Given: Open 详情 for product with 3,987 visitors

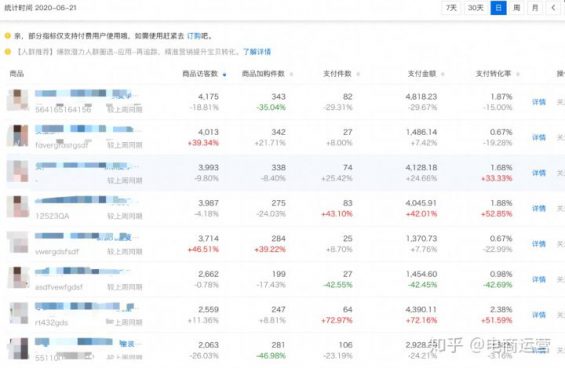Looking at the screenshot, I should click(539, 208).
